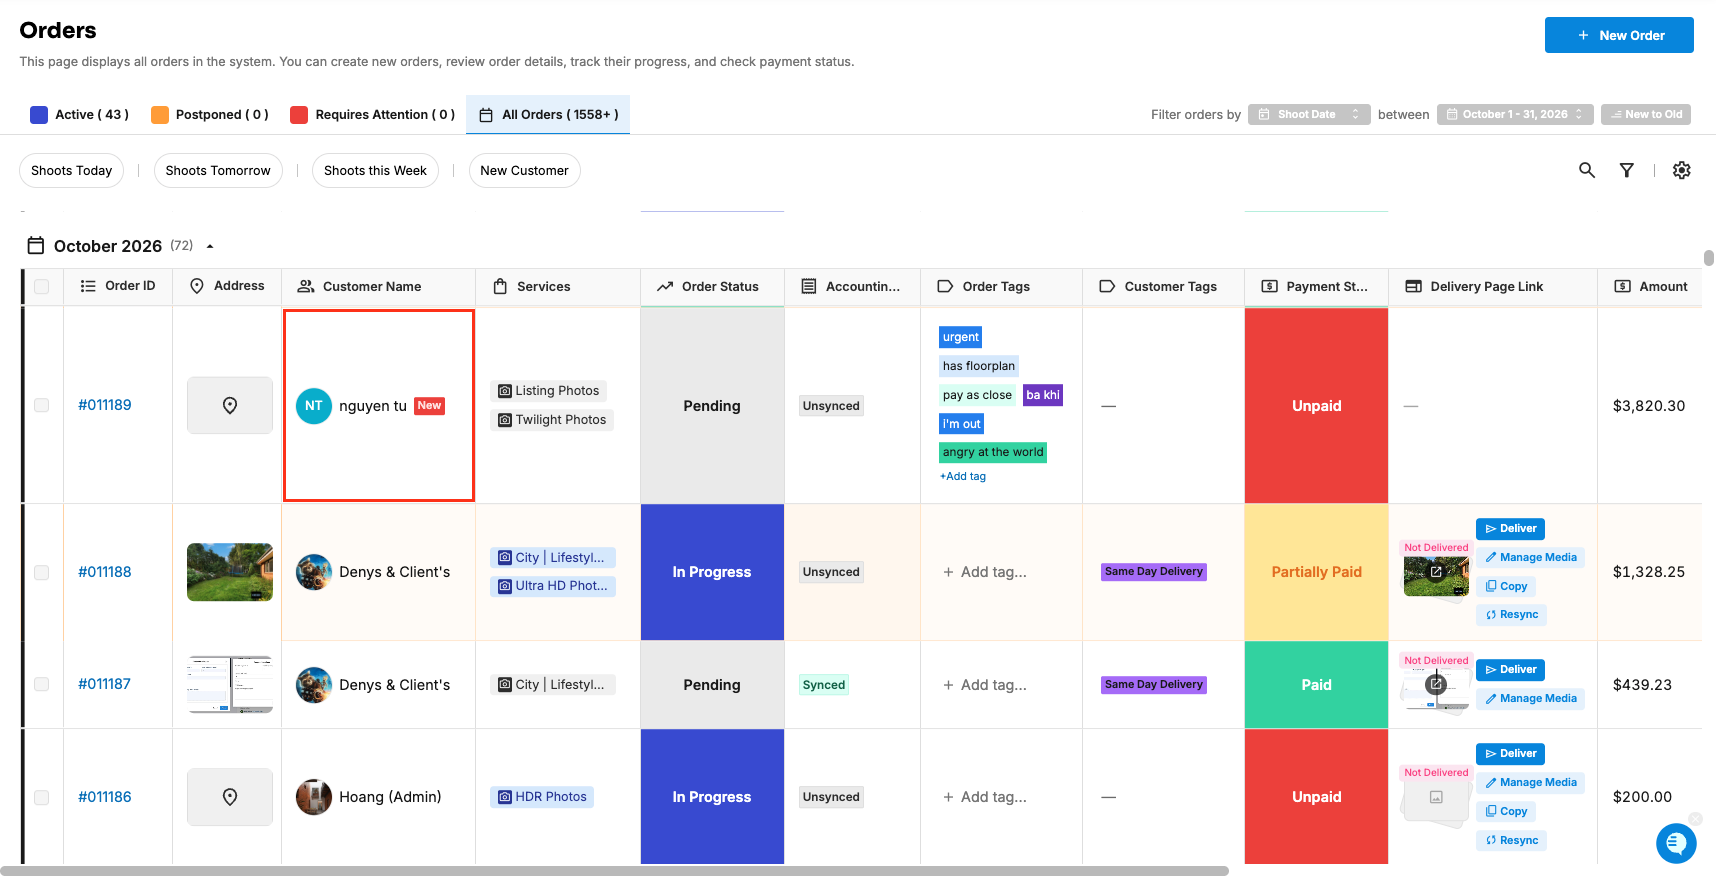This screenshot has height=880, width=1716.
Task: Click address pin icon for order #011186
Action: coord(230,797)
